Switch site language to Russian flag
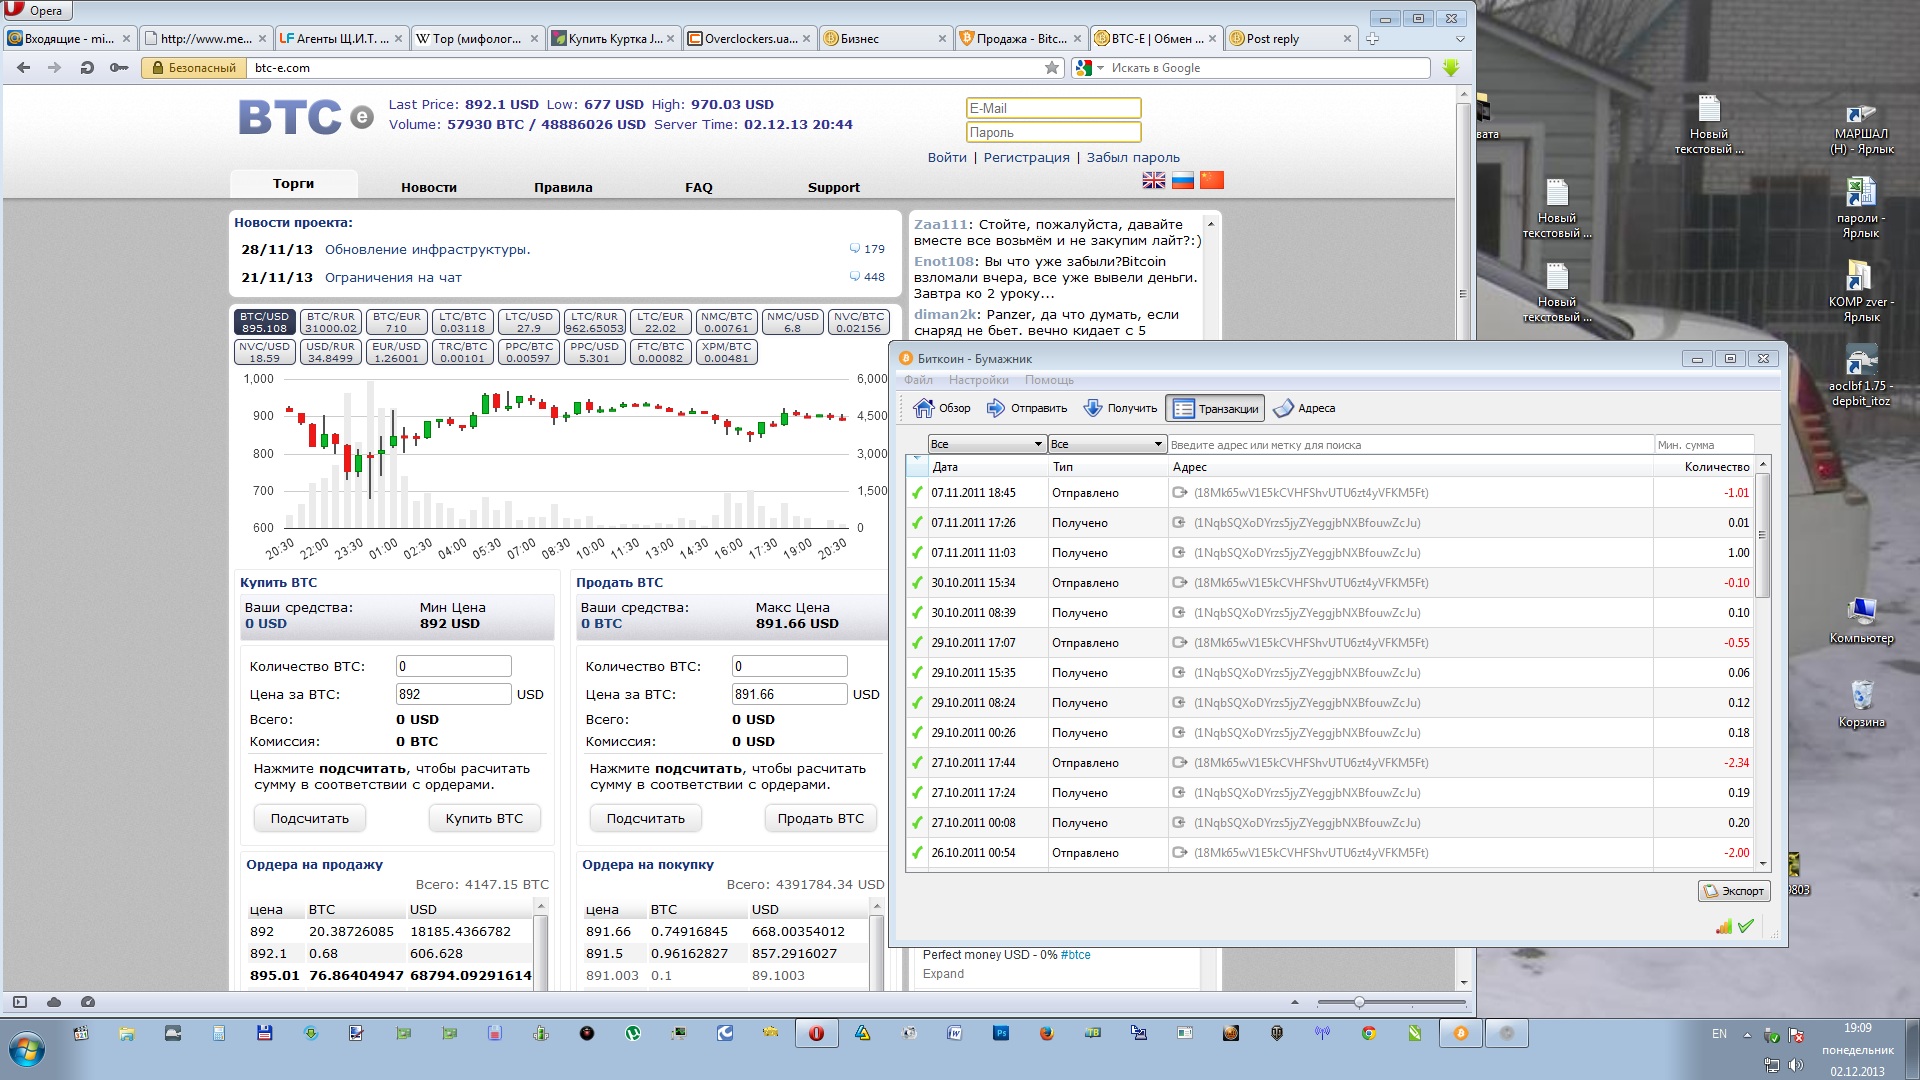 (1183, 180)
